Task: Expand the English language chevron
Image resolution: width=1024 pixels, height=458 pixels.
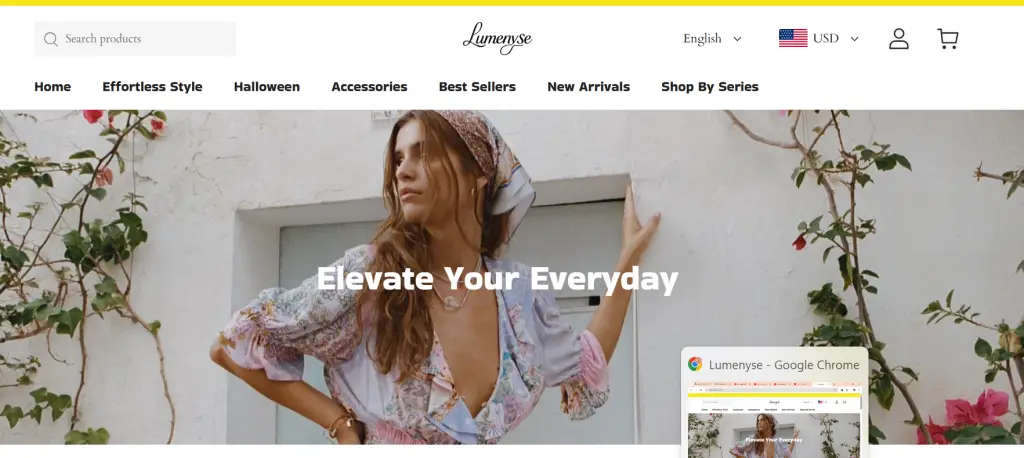Action: click(x=737, y=39)
